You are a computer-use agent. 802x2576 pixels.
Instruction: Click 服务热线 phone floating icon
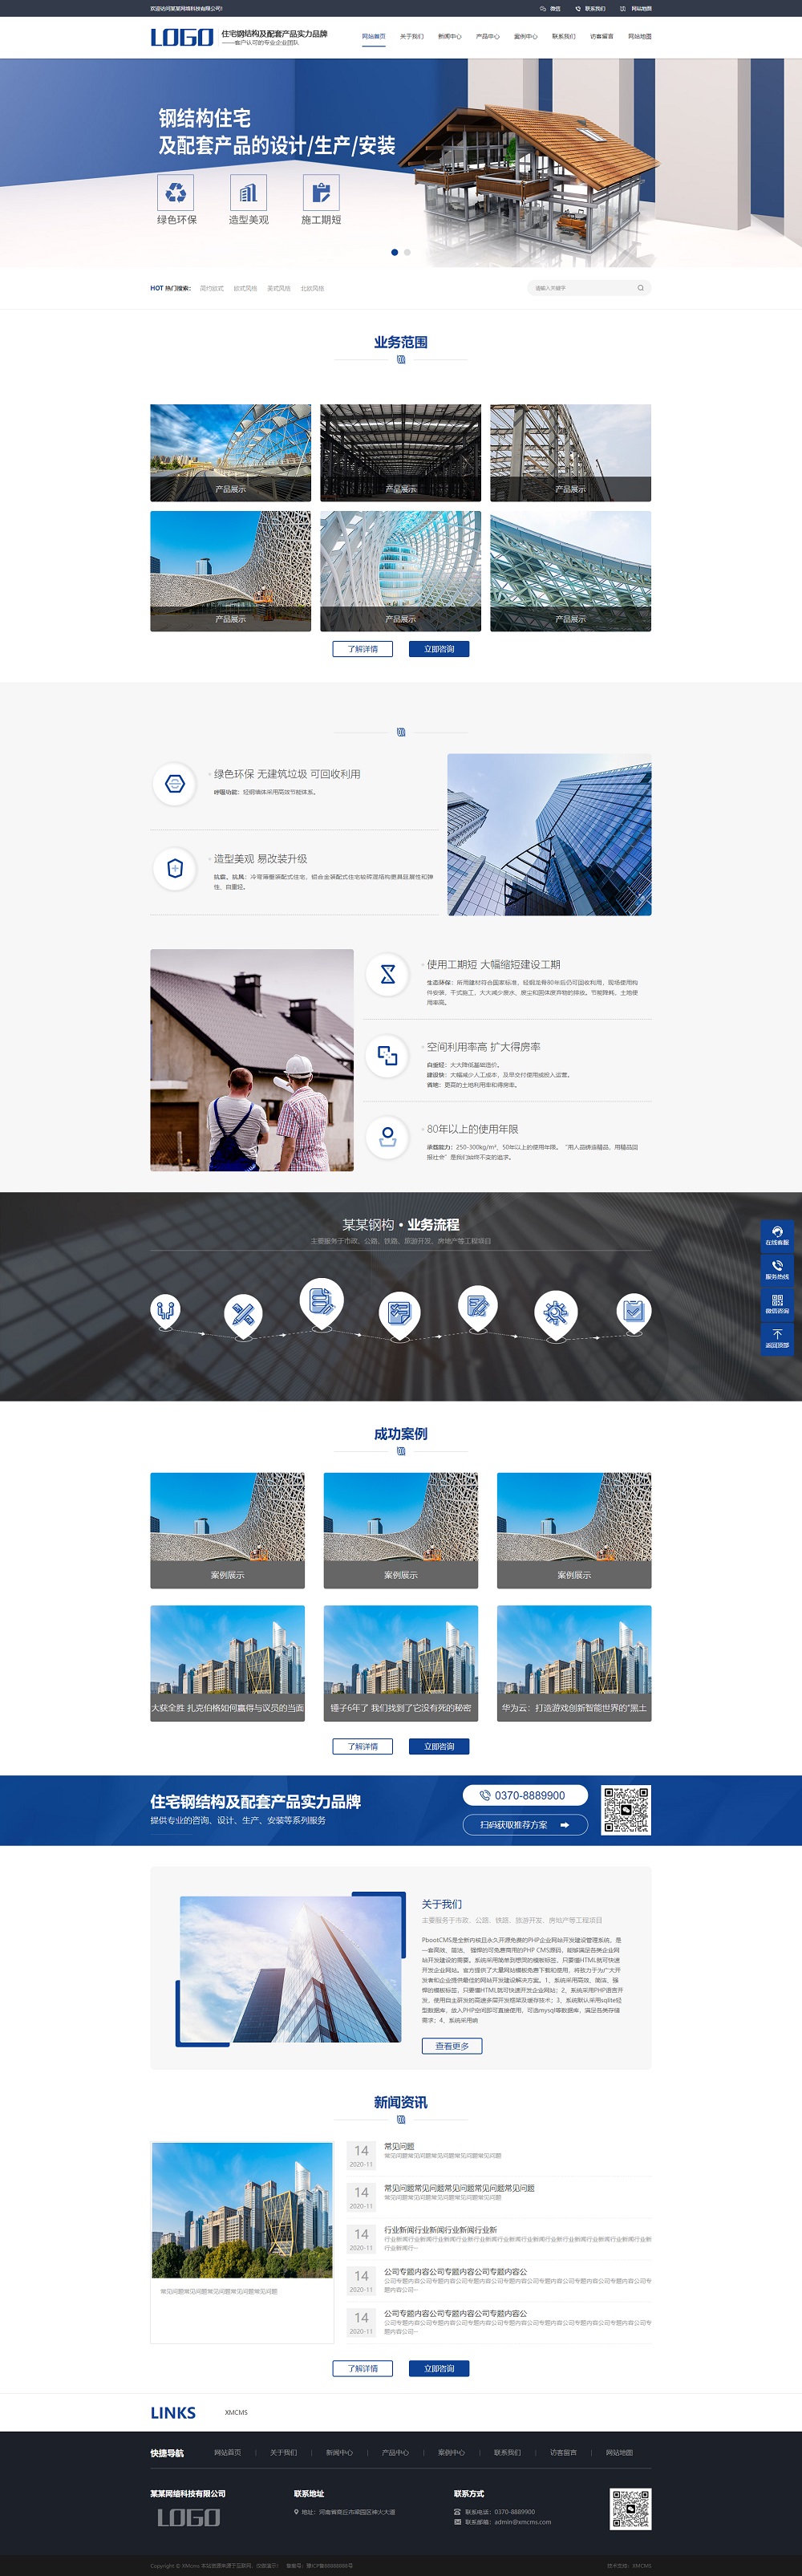(777, 1267)
